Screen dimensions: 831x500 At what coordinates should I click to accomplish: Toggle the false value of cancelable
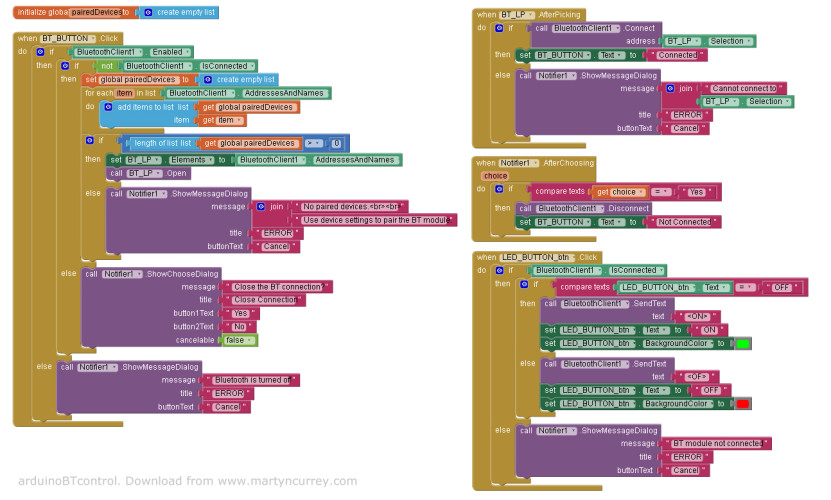241,340
